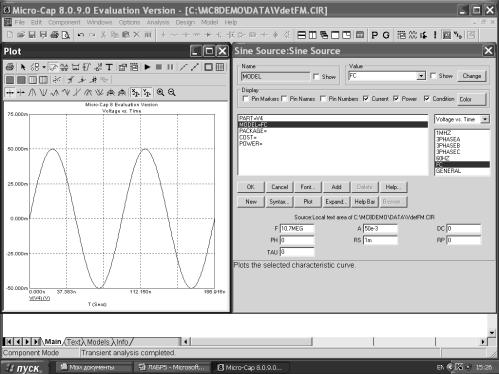Click the undo icon in main toolbar

coord(80,35)
